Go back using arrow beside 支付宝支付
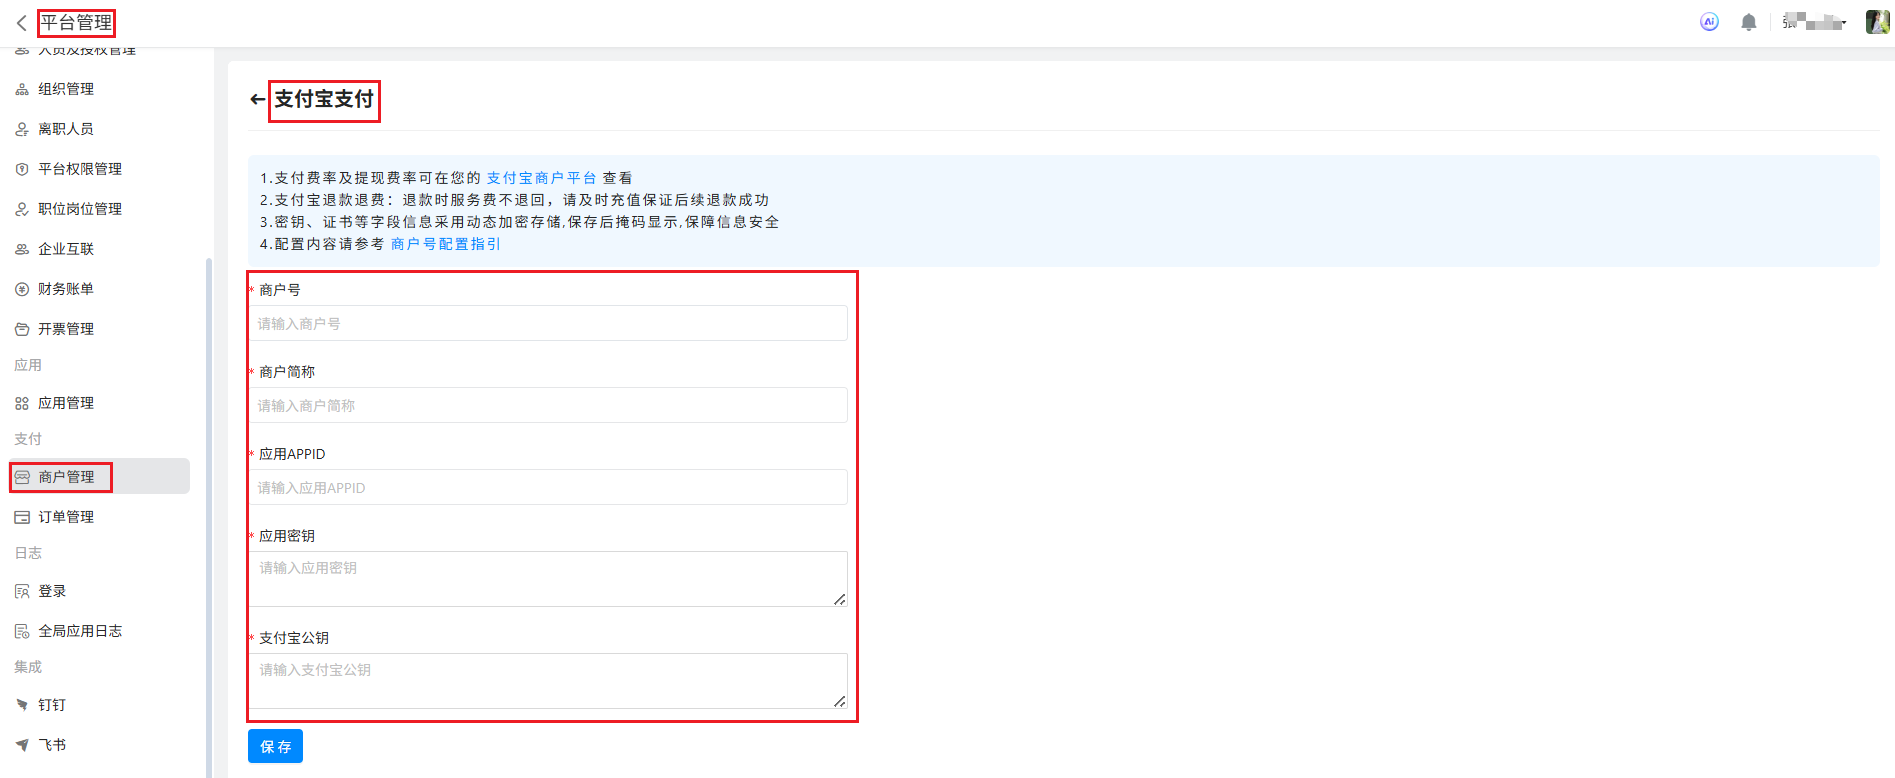 click(x=257, y=99)
